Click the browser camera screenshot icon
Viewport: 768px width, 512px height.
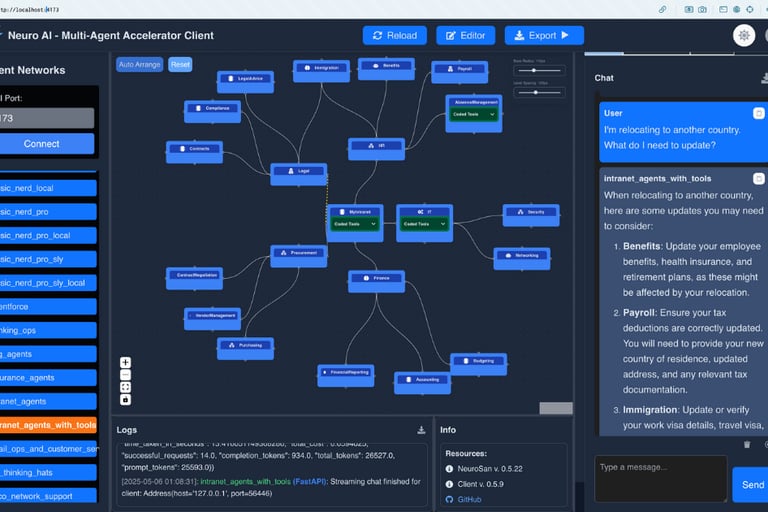click(x=702, y=9)
